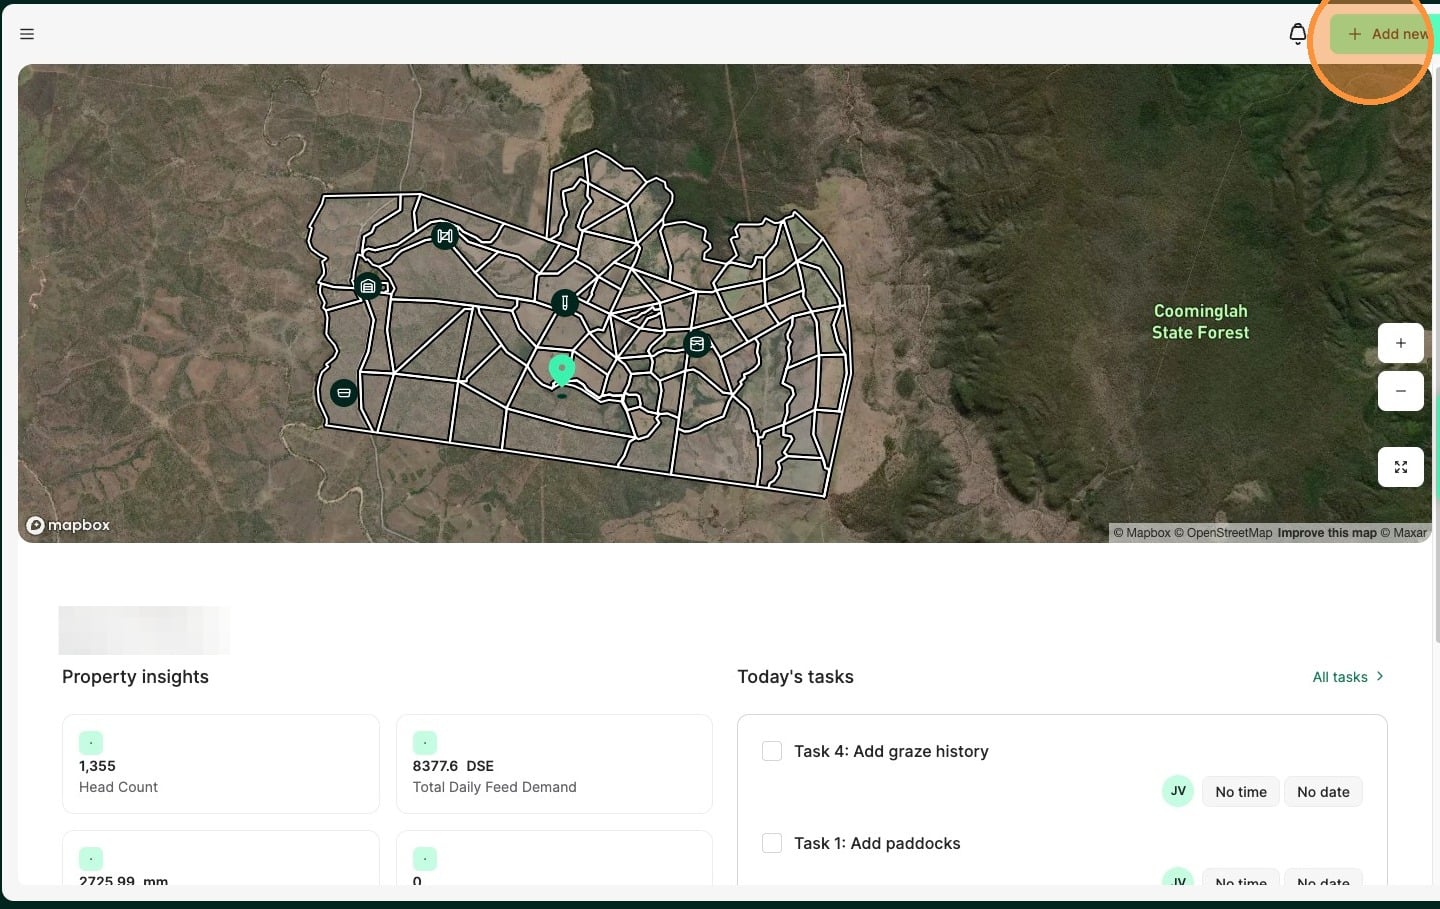The image size is (1440, 909).
Task: Open the Head Count insight card
Action: 220,764
